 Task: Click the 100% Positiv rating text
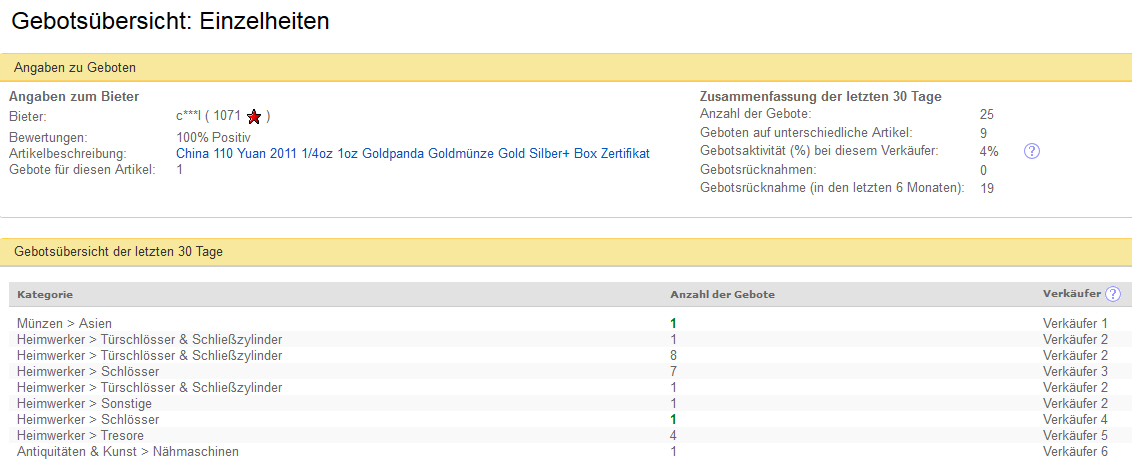click(x=213, y=137)
